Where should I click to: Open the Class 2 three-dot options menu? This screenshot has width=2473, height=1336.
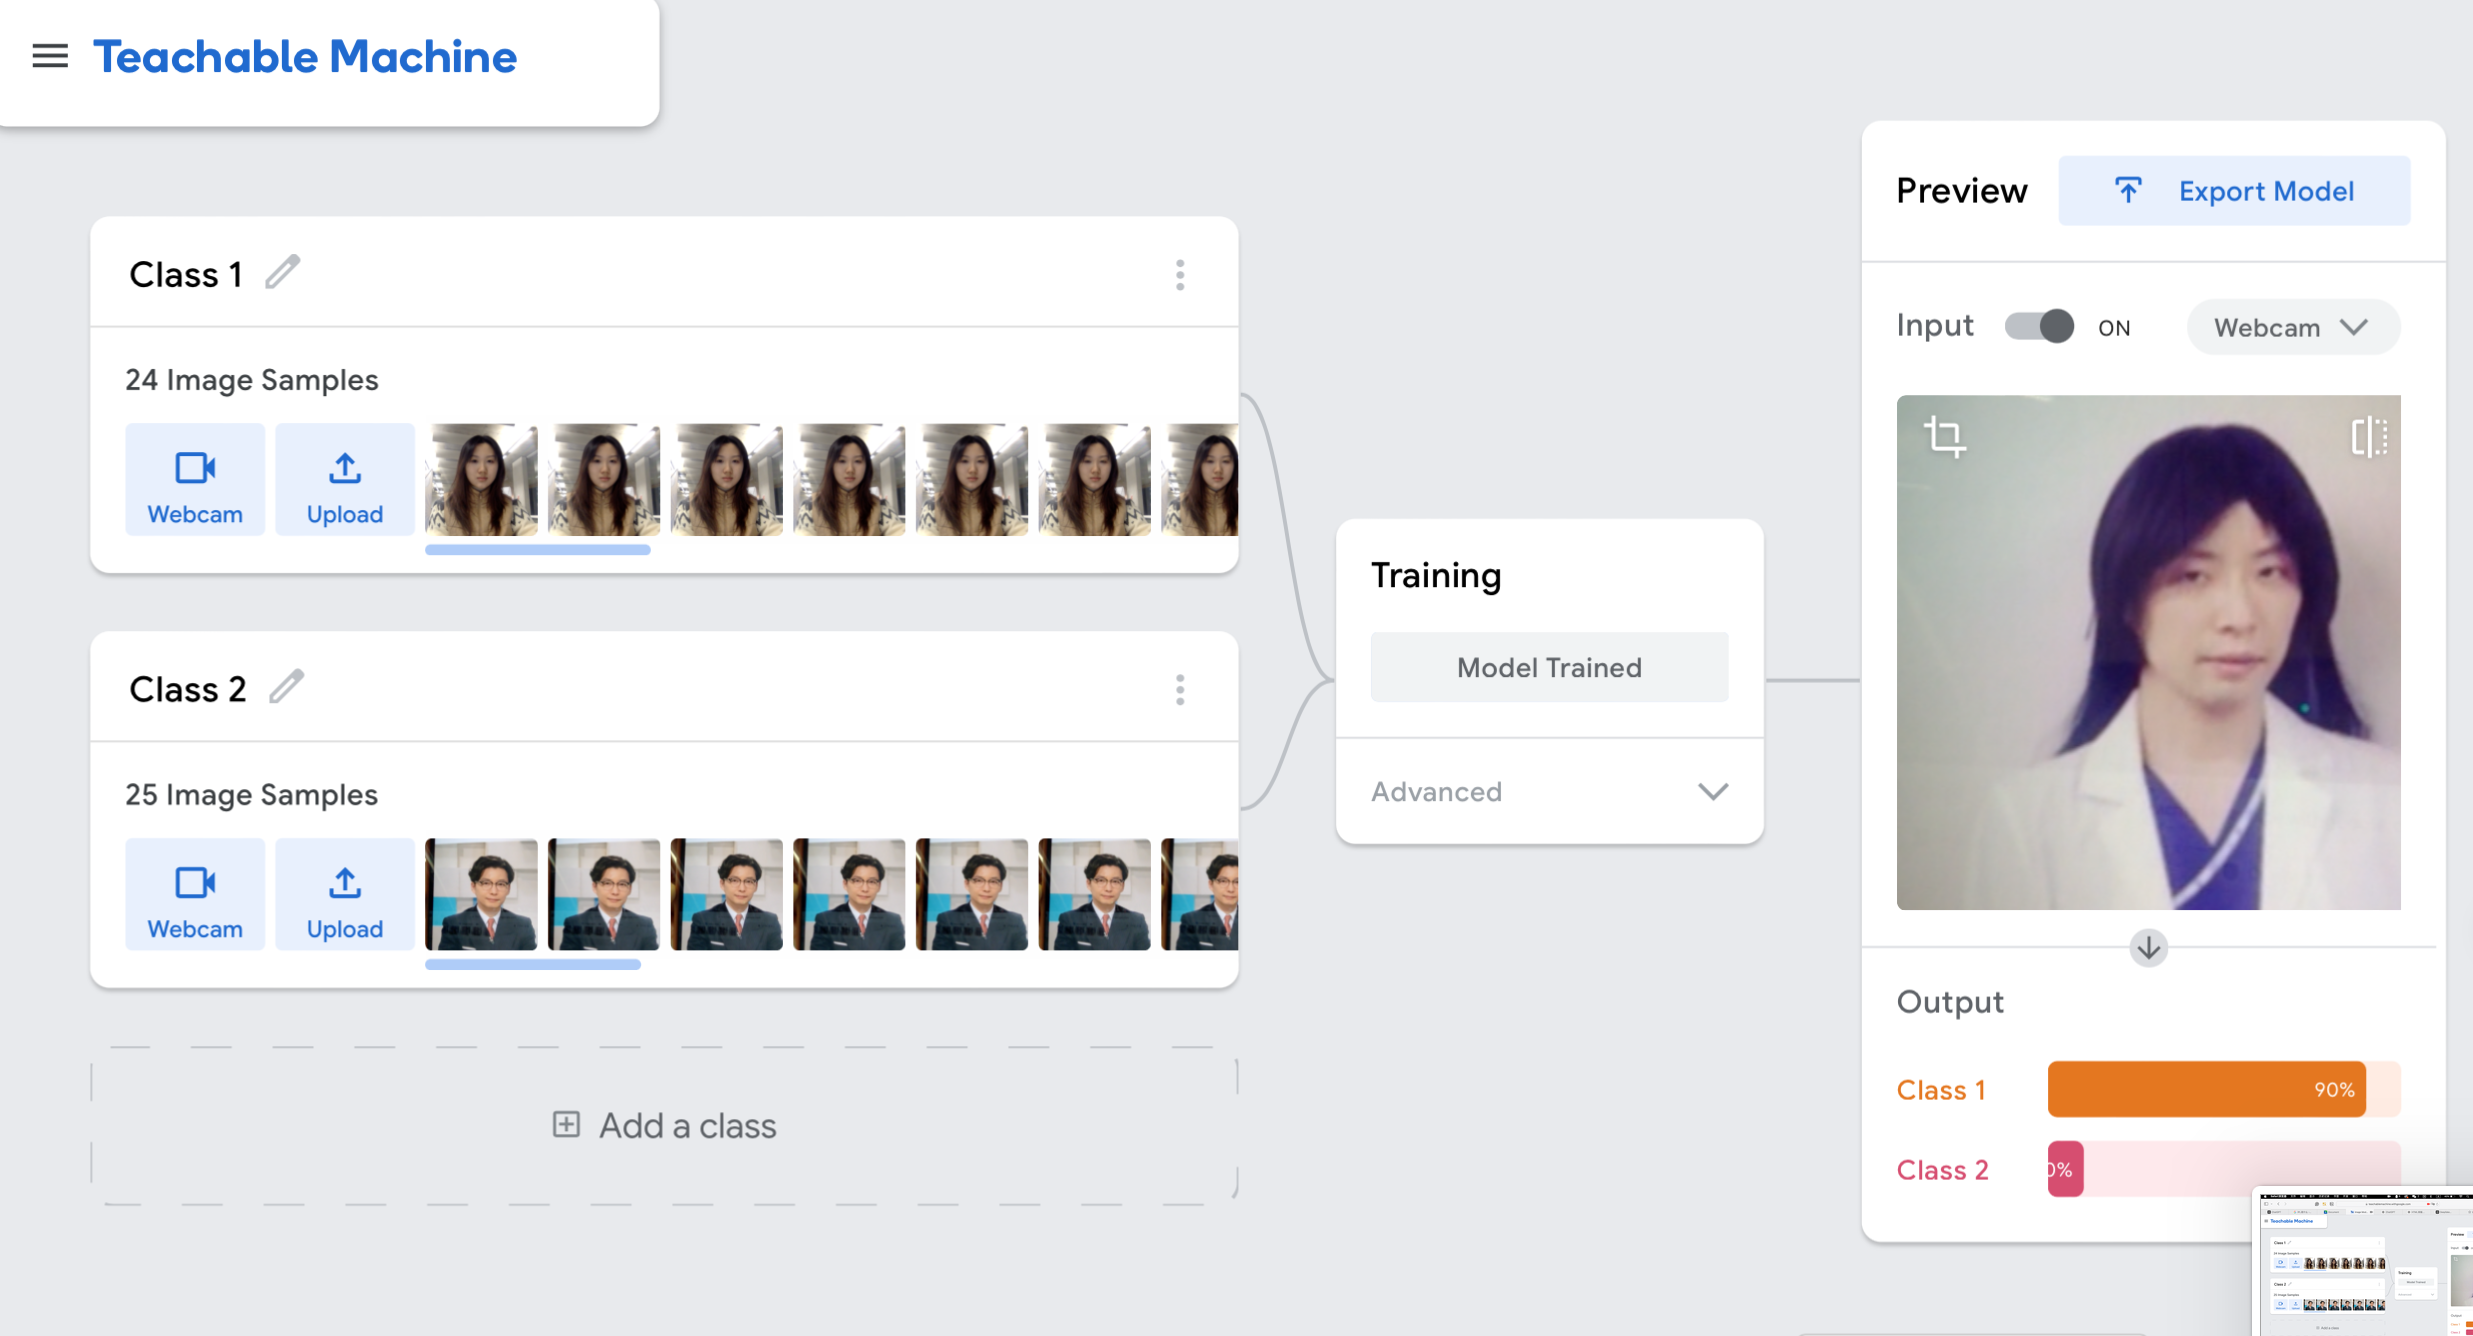coord(1180,690)
